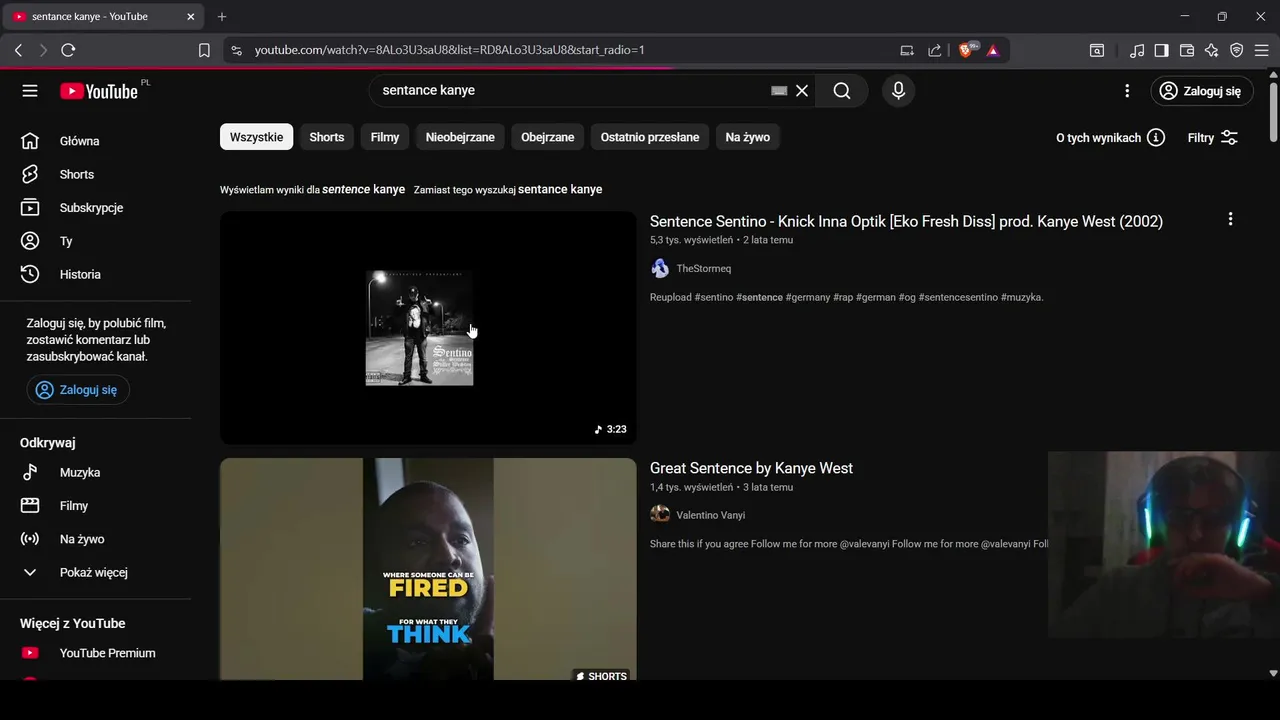Close the 'sentance kanye - YouTube' tab
This screenshot has height=720, width=1280.
tap(190, 16)
